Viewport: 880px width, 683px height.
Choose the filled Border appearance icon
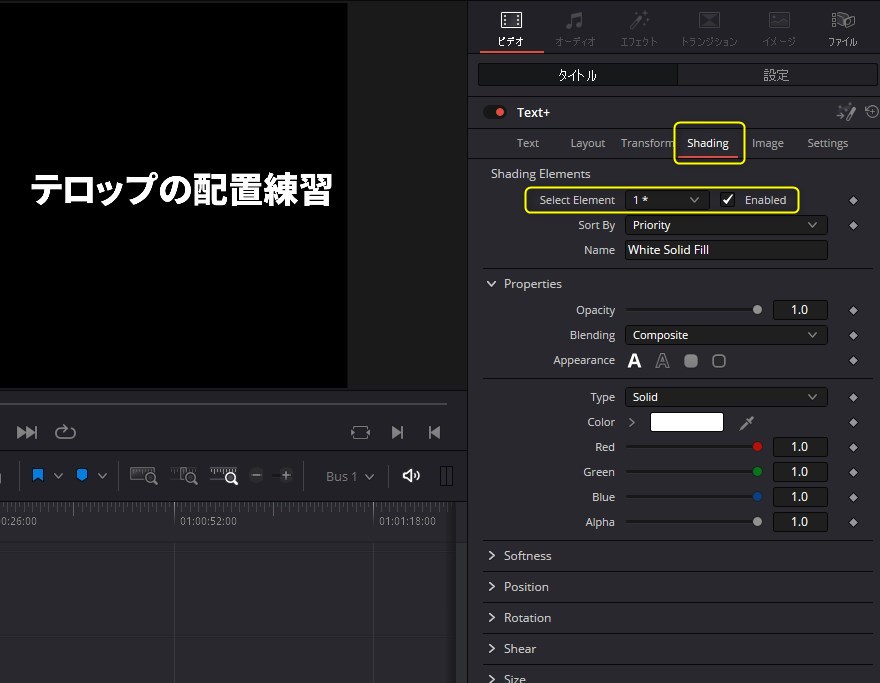(x=691, y=361)
